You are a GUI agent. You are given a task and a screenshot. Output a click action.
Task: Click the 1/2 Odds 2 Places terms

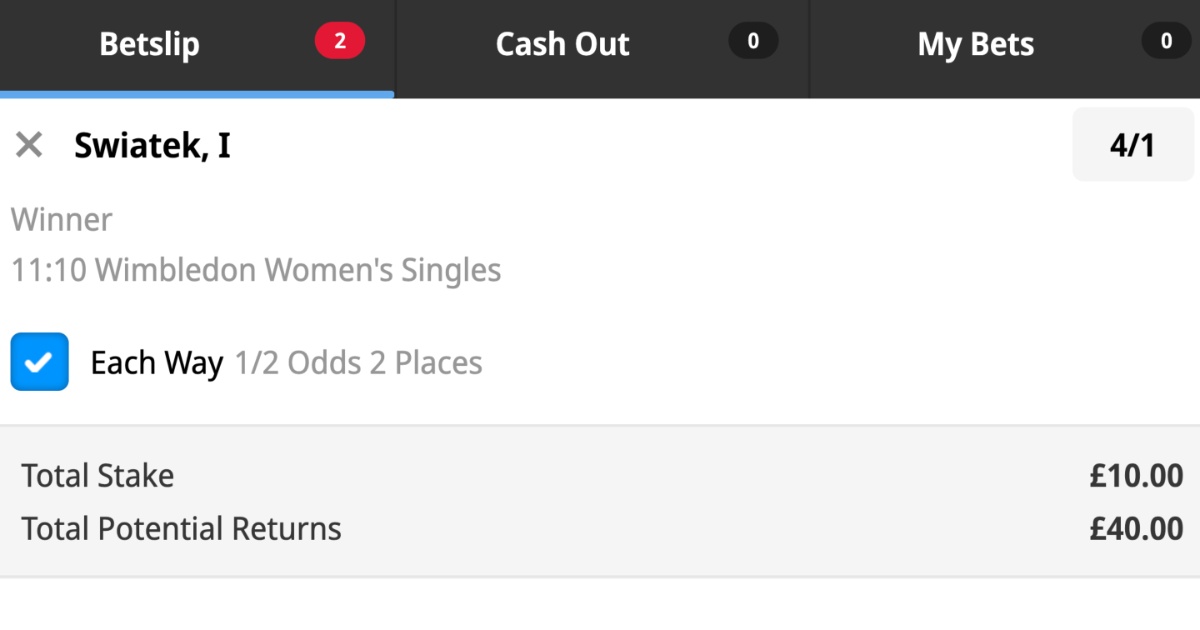tap(358, 363)
